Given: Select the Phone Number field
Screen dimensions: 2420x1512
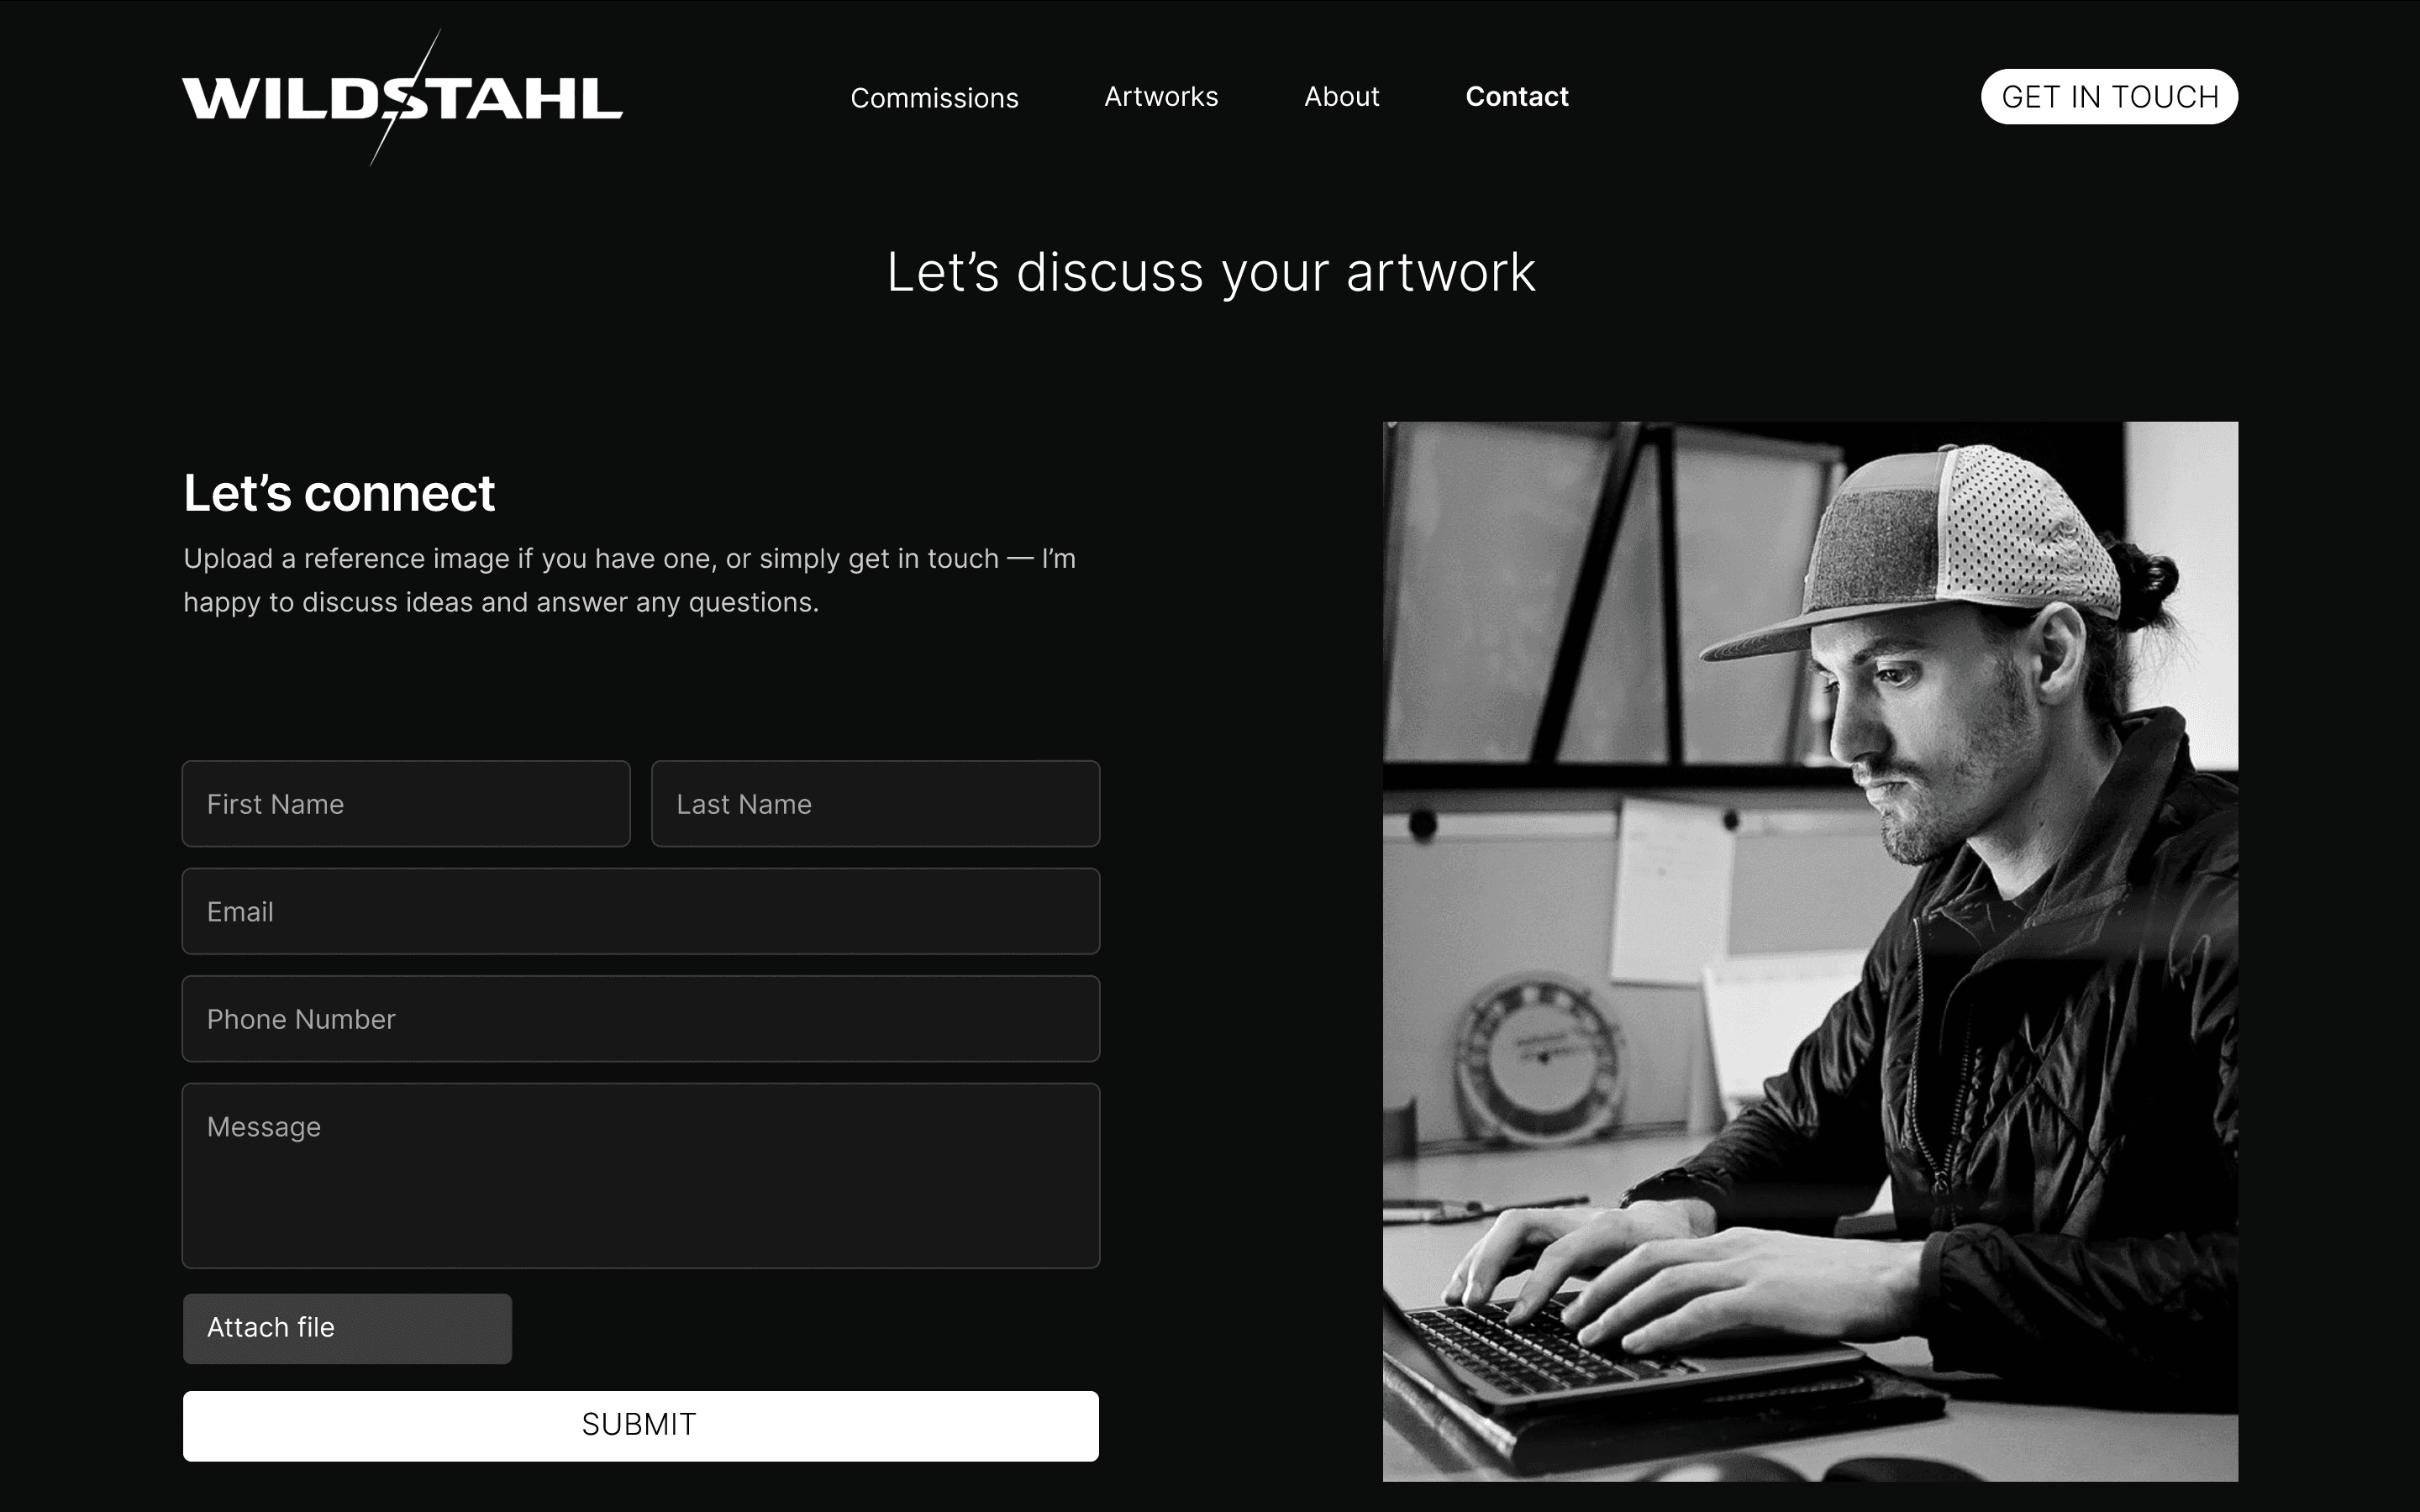Looking at the screenshot, I should tap(641, 1019).
